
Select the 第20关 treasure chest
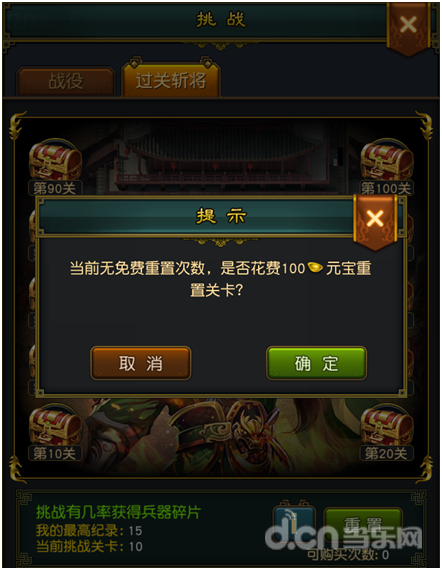[387, 425]
